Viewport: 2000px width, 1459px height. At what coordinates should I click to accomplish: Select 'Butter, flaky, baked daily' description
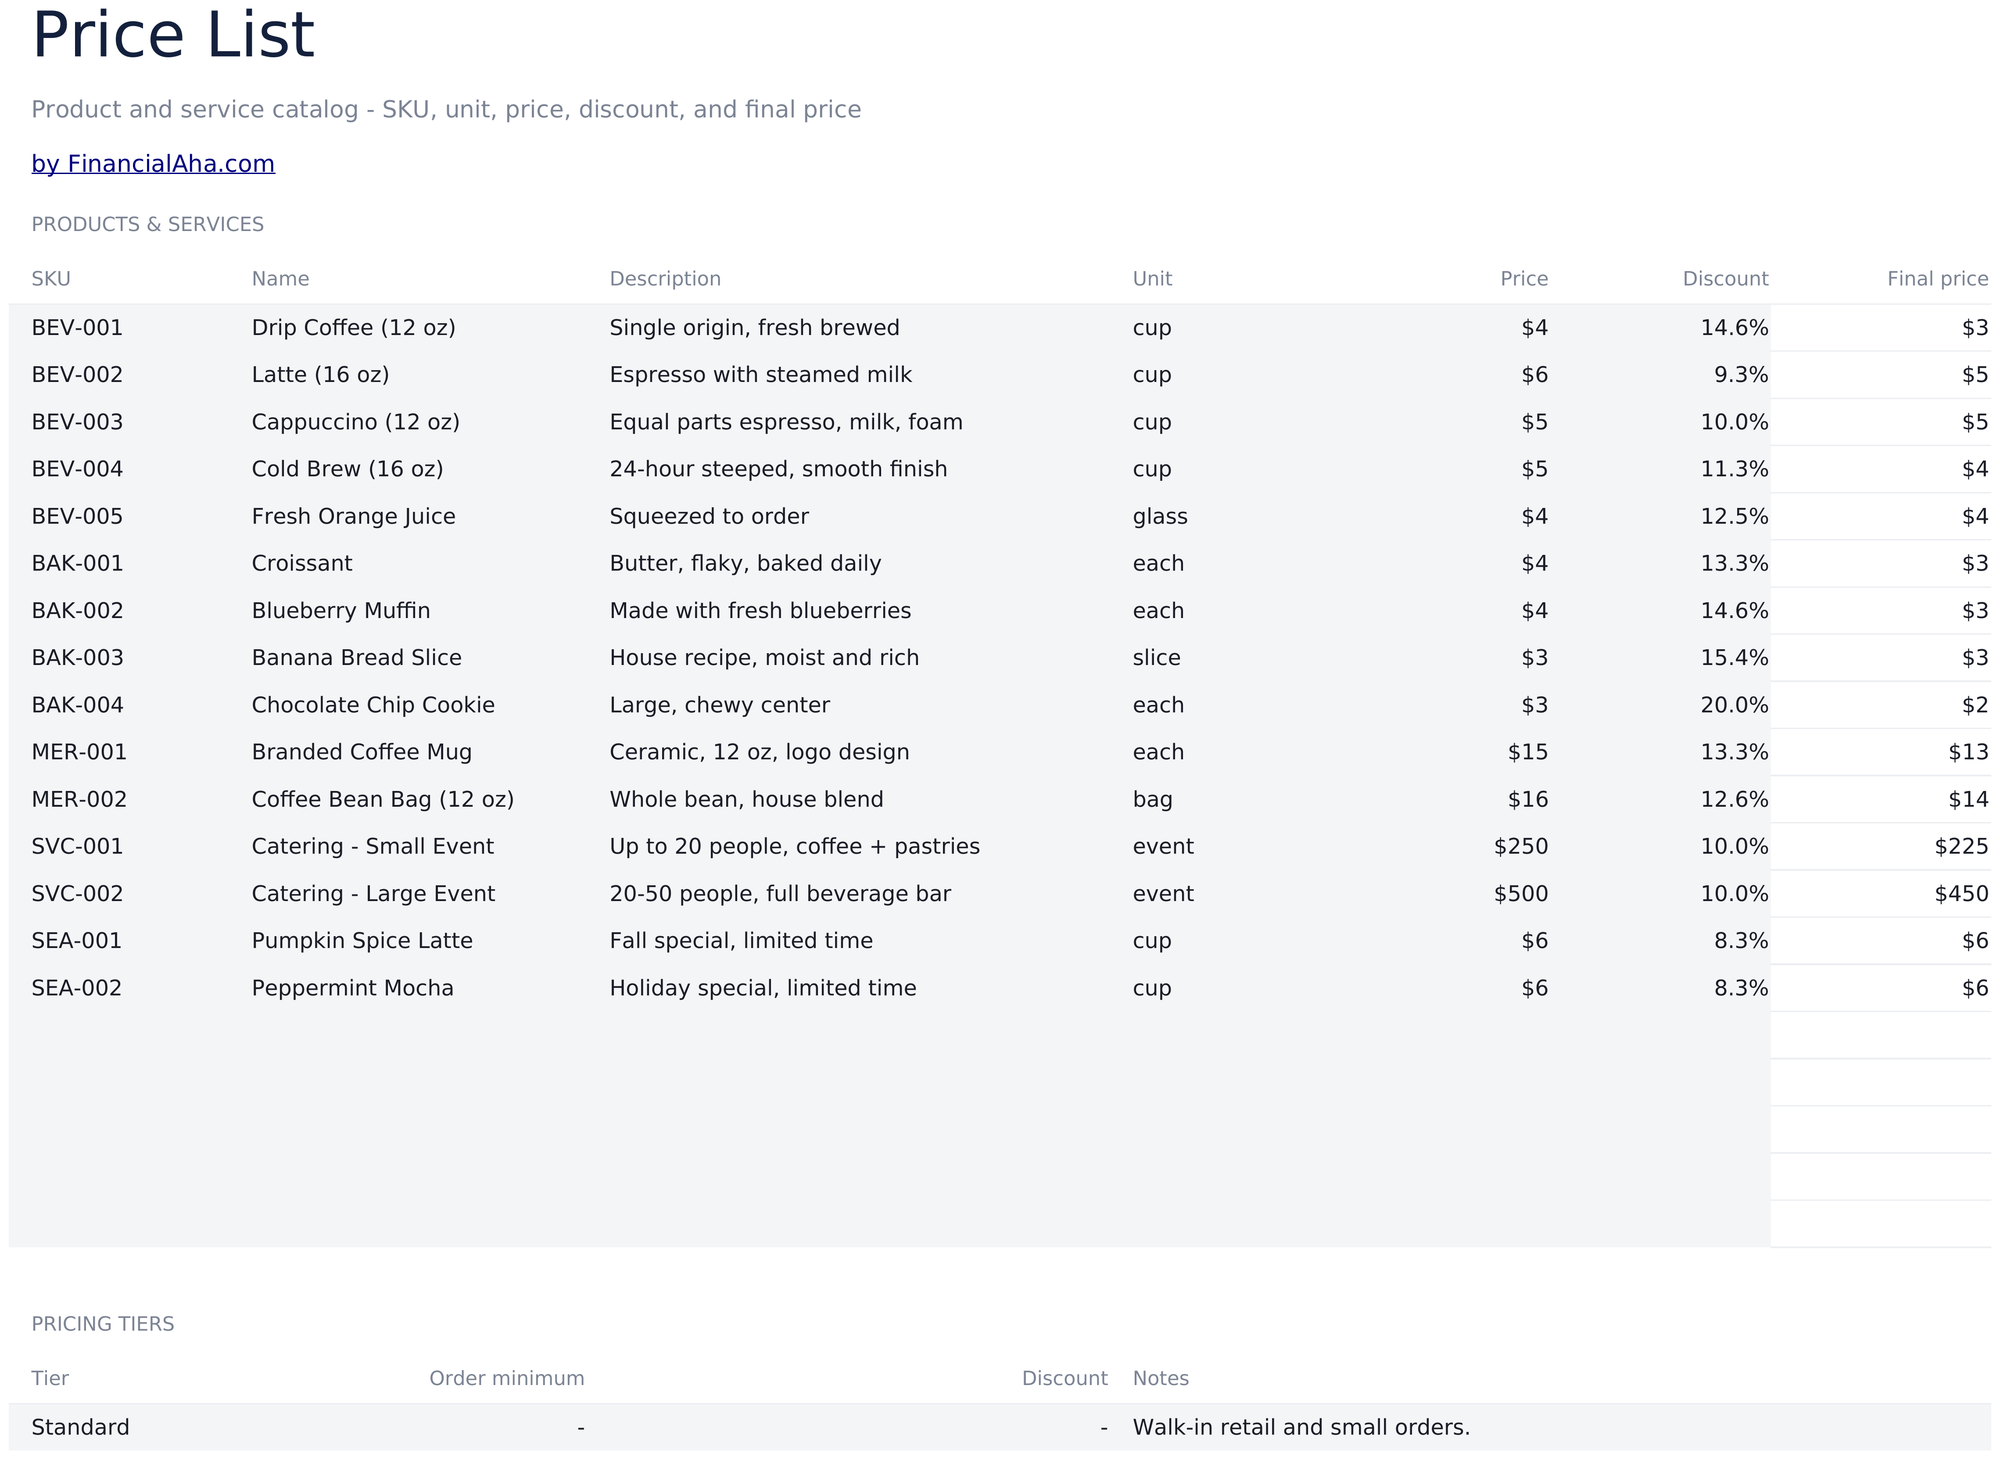point(746,564)
